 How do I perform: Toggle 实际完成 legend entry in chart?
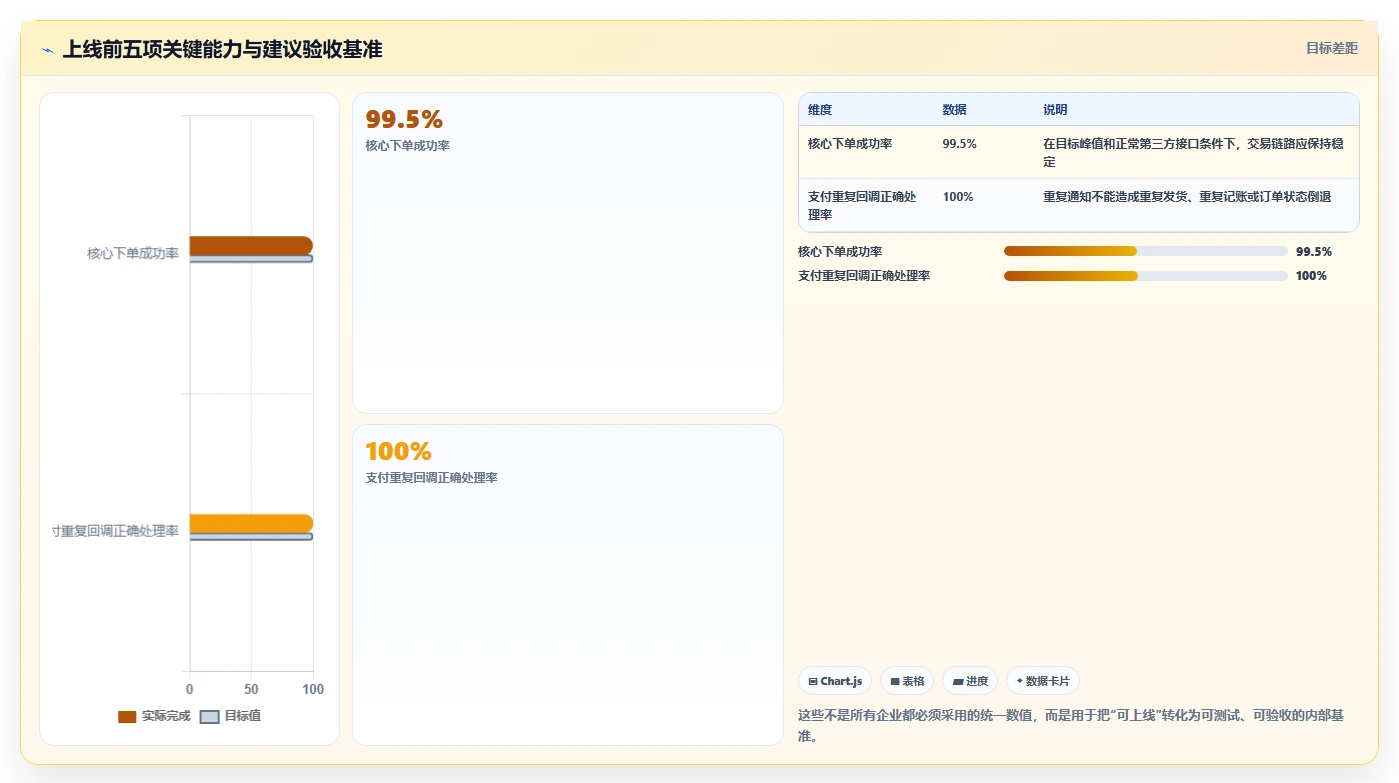pyautogui.click(x=154, y=716)
